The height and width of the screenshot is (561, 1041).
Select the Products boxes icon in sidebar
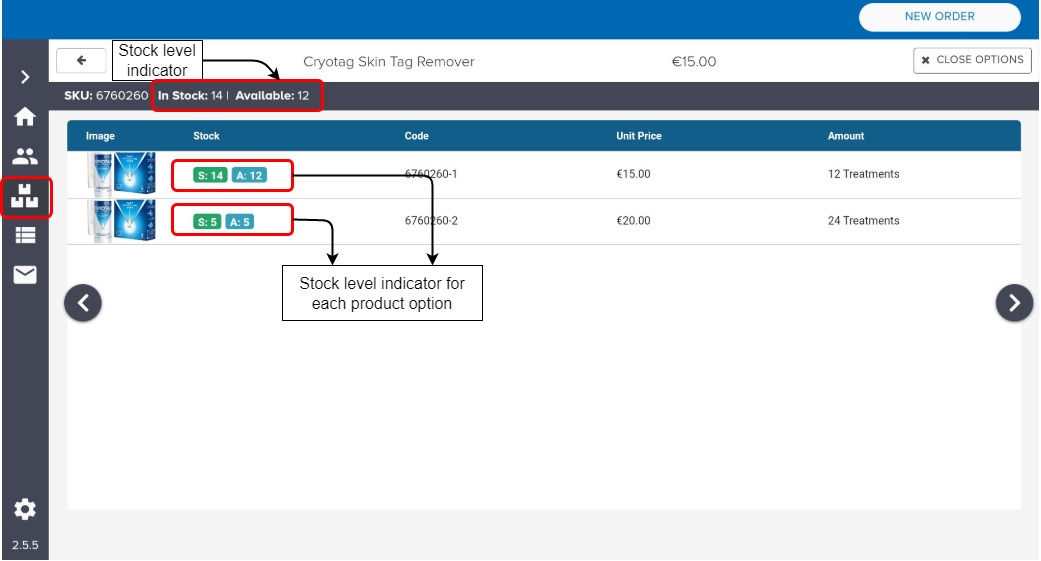pyautogui.click(x=25, y=196)
